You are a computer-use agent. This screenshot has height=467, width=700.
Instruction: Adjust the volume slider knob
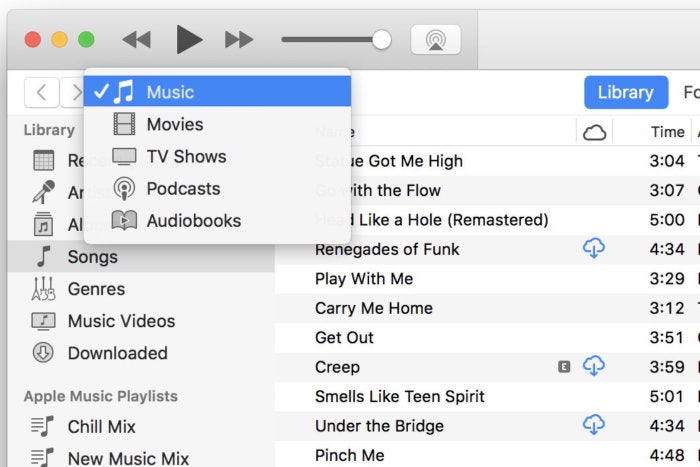[x=381, y=40]
